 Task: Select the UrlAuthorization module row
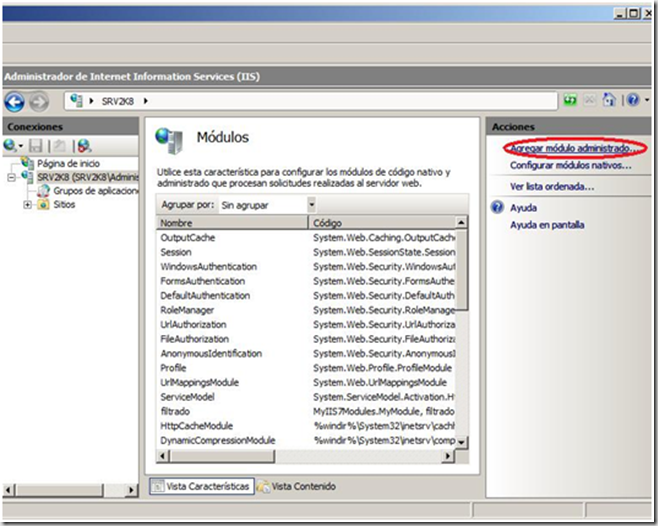(x=306, y=324)
